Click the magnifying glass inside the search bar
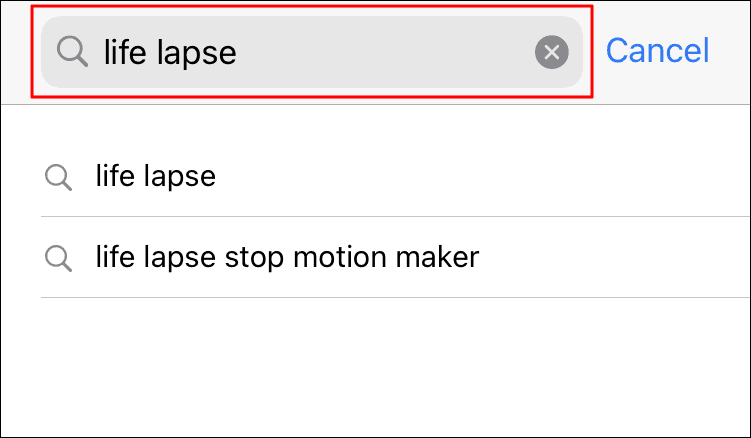Screen dimensions: 751x438 (72, 52)
